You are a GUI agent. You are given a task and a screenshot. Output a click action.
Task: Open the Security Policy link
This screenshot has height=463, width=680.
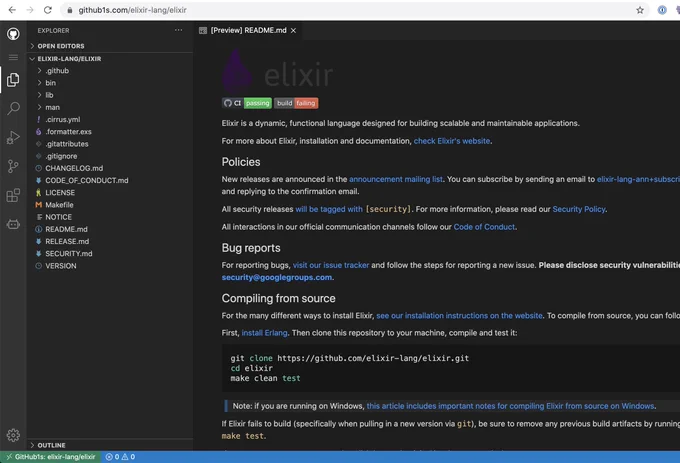click(x=579, y=209)
